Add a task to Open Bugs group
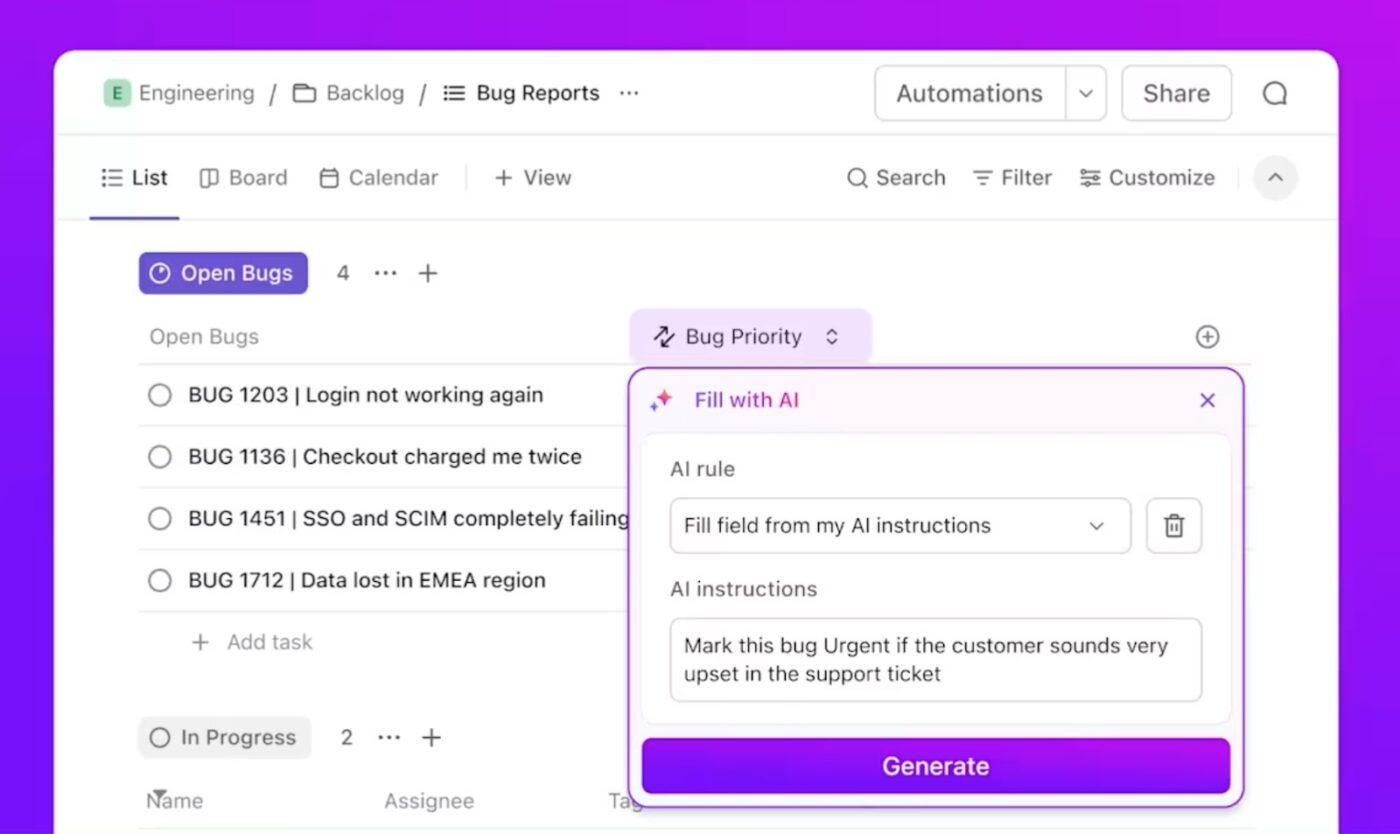This screenshot has width=1400, height=834. [252, 642]
